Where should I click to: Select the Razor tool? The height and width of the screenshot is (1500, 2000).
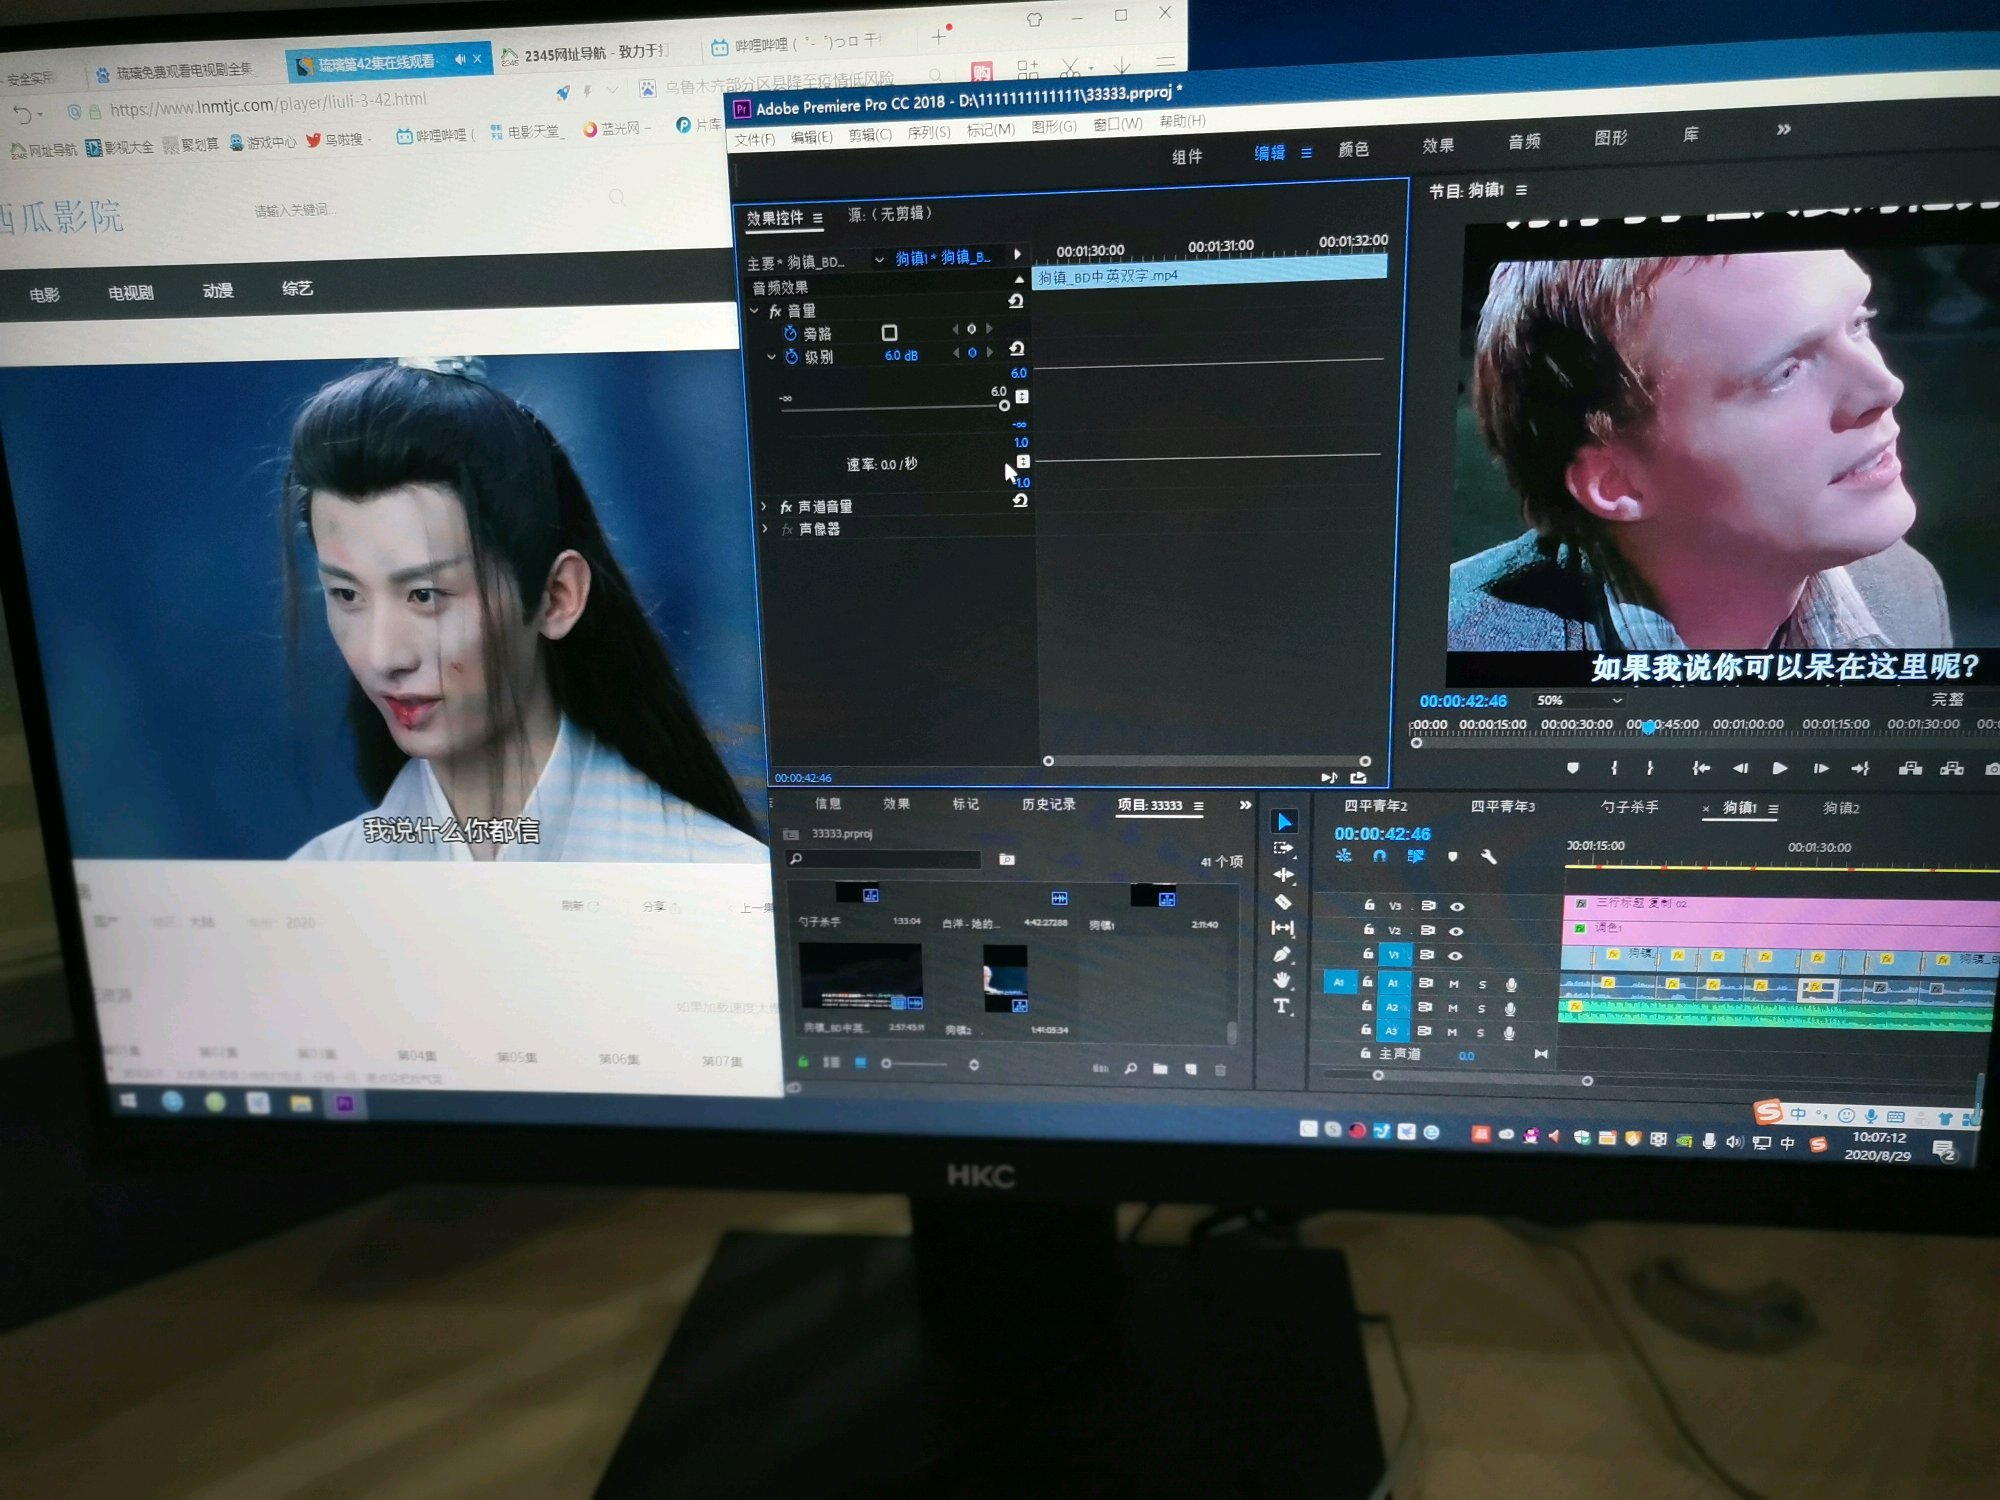coord(1283,902)
